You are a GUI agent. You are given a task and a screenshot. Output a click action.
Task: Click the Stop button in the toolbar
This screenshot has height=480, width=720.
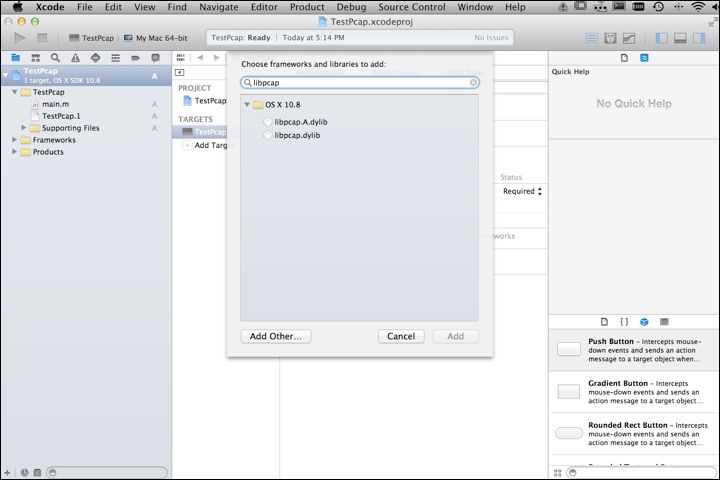pos(42,38)
